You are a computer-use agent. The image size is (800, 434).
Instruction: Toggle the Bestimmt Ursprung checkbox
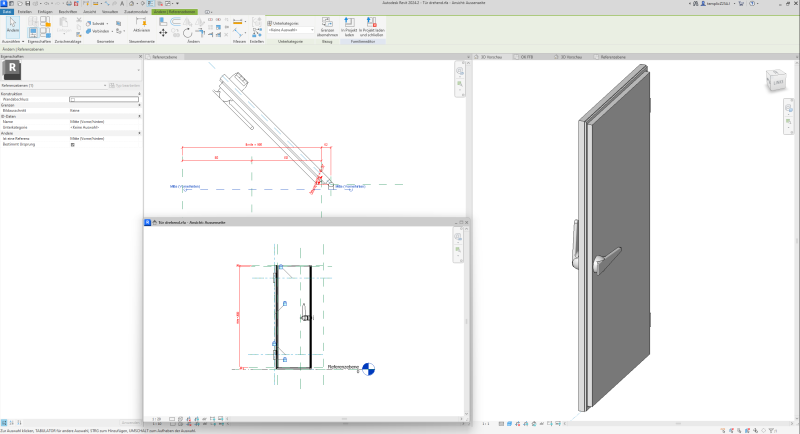point(72,144)
